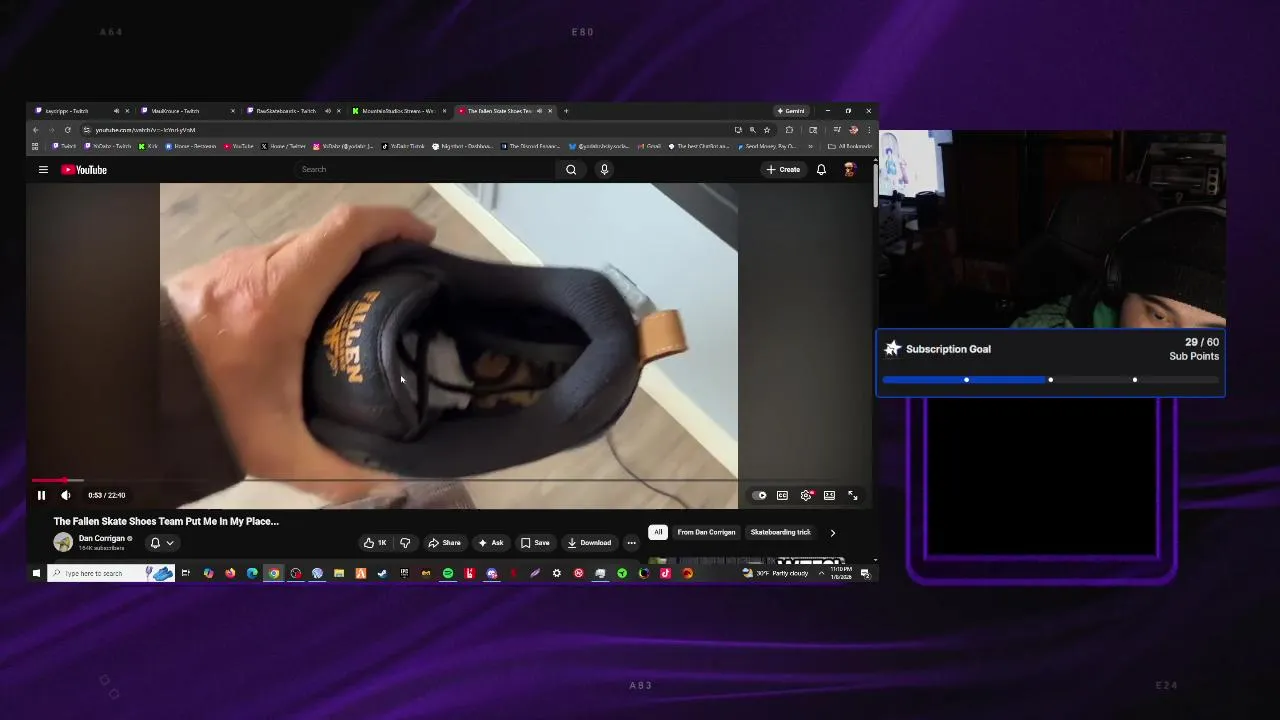Image resolution: width=1280 pixels, height=720 pixels.
Task: Open the Gmail bookmark
Action: [650, 146]
